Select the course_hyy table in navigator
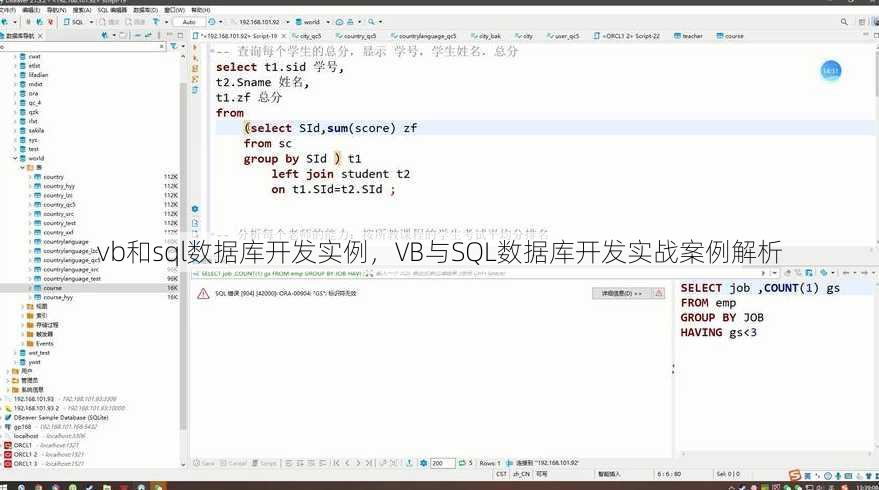Viewport: 879px width, 490px height. pyautogui.click(x=58, y=297)
